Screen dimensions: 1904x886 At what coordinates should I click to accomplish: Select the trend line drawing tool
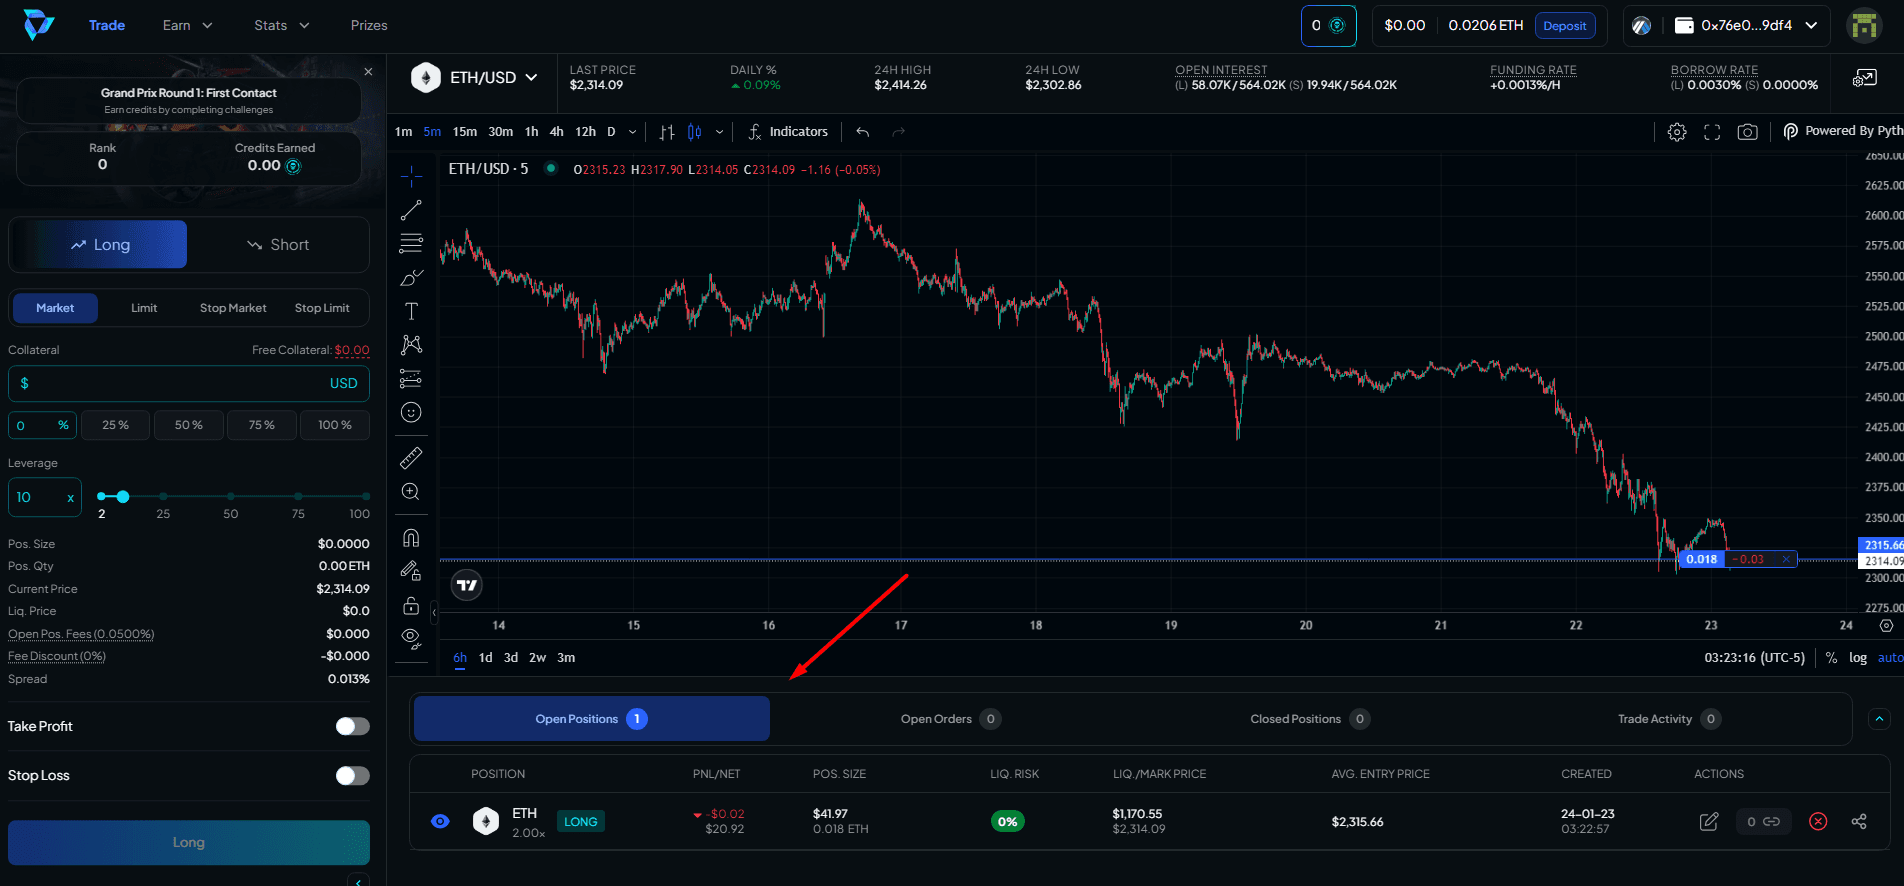411,210
